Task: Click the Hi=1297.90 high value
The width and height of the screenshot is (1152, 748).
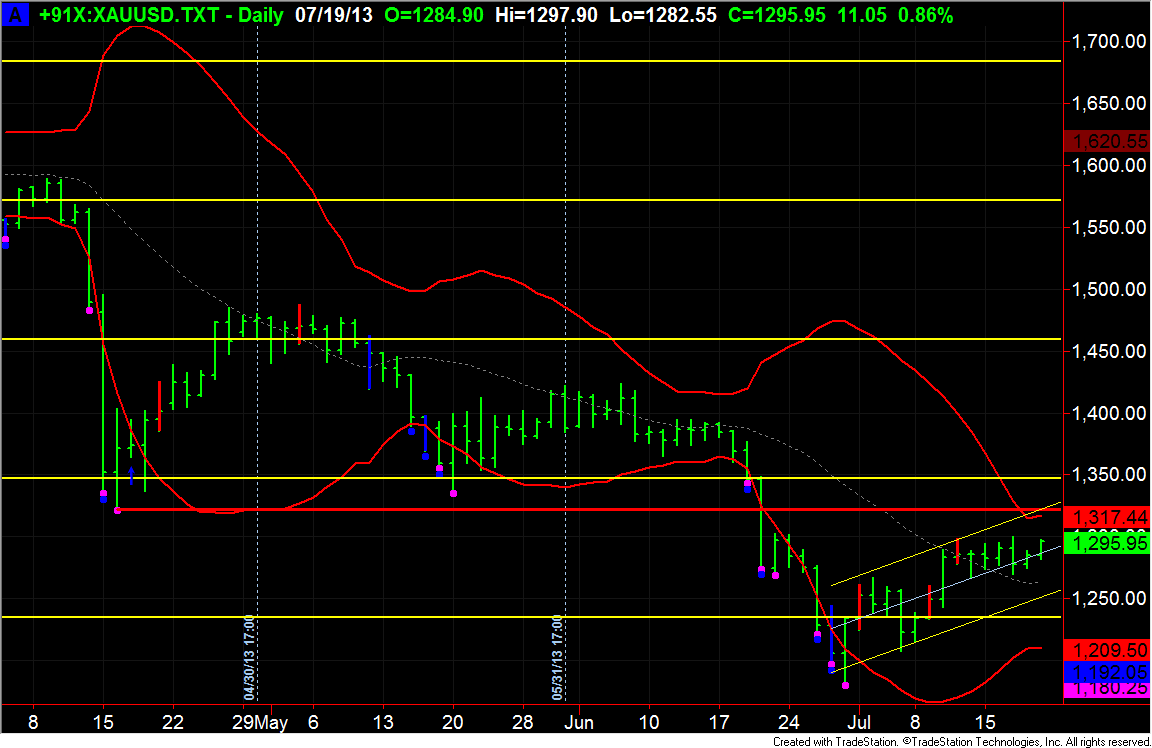Action: (x=546, y=15)
